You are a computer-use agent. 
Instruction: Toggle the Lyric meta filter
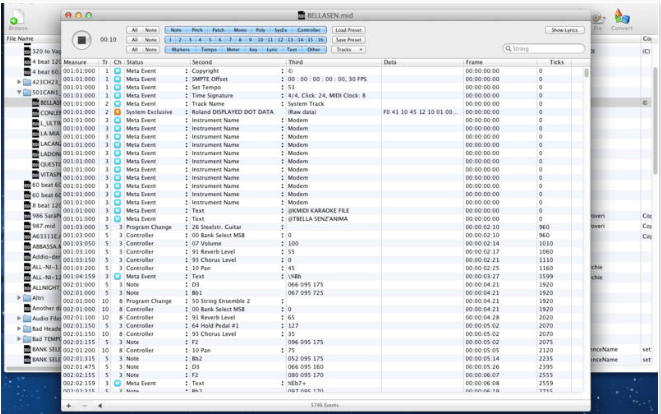click(272, 49)
